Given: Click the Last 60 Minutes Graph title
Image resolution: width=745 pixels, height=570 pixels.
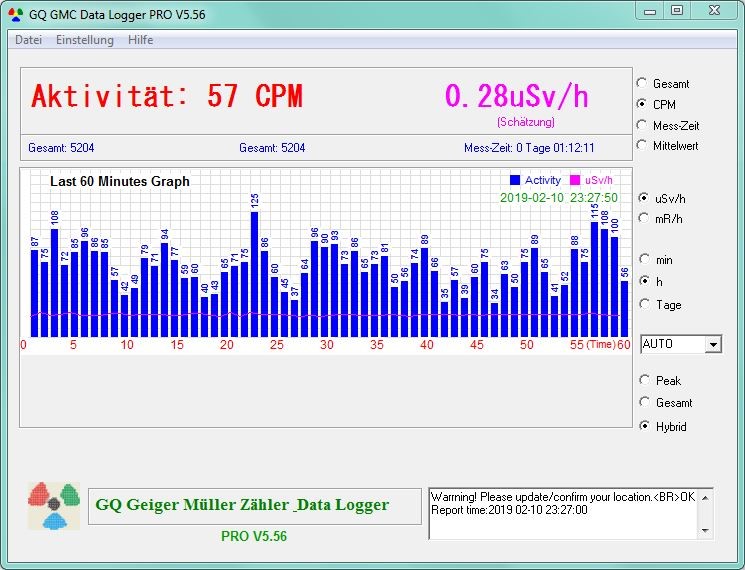Looking at the screenshot, I should 120,181.
